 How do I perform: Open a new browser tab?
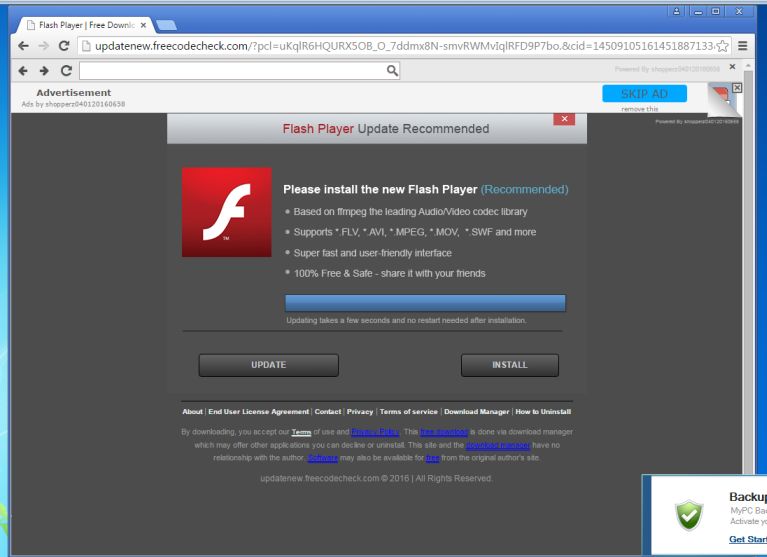point(166,25)
